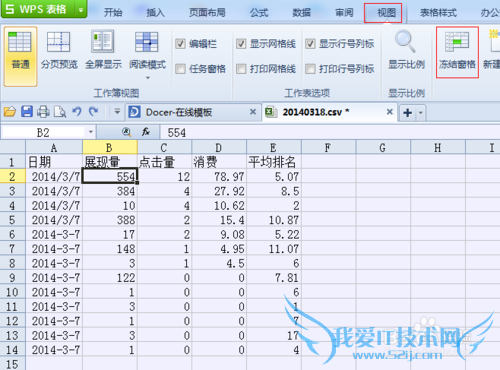Enable the Task Pane (任务窗格) checkbox
This screenshot has height=370, width=500.
tap(180, 69)
